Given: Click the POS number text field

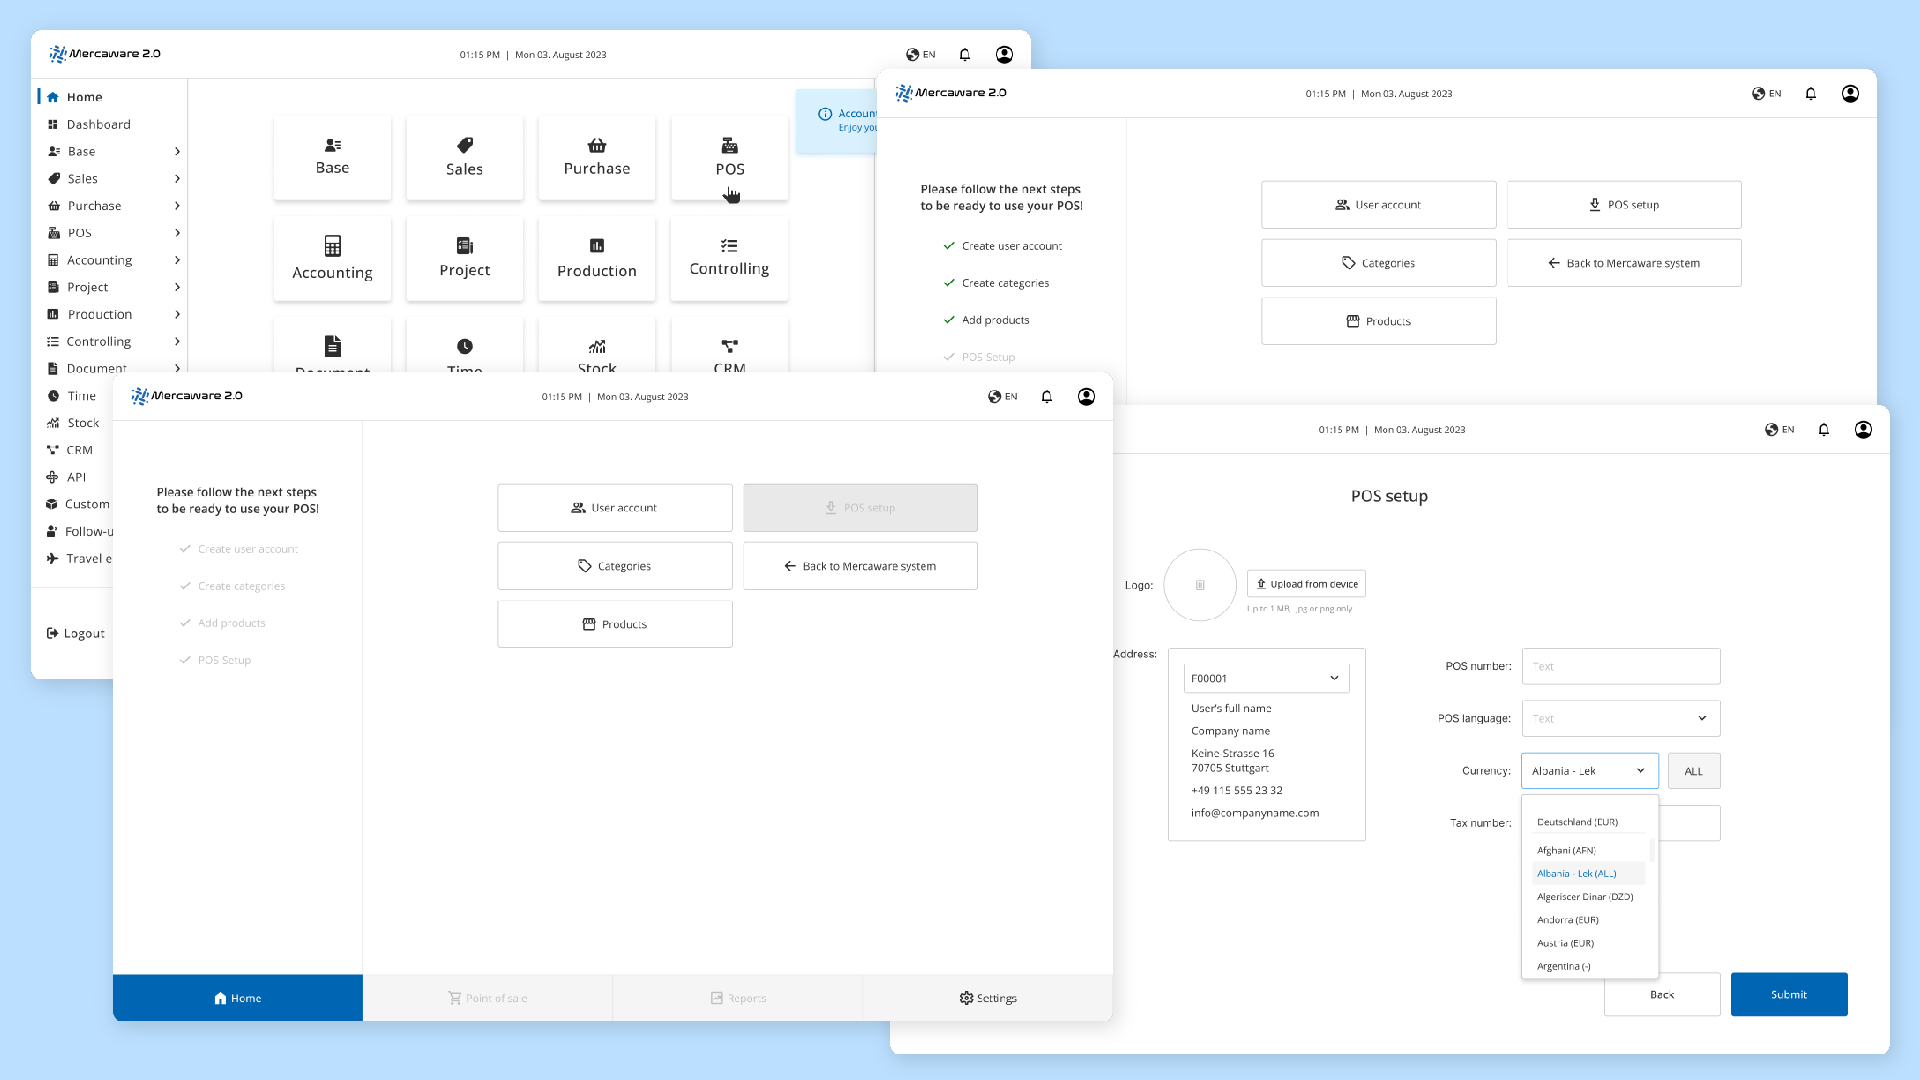Looking at the screenshot, I should (1620, 666).
